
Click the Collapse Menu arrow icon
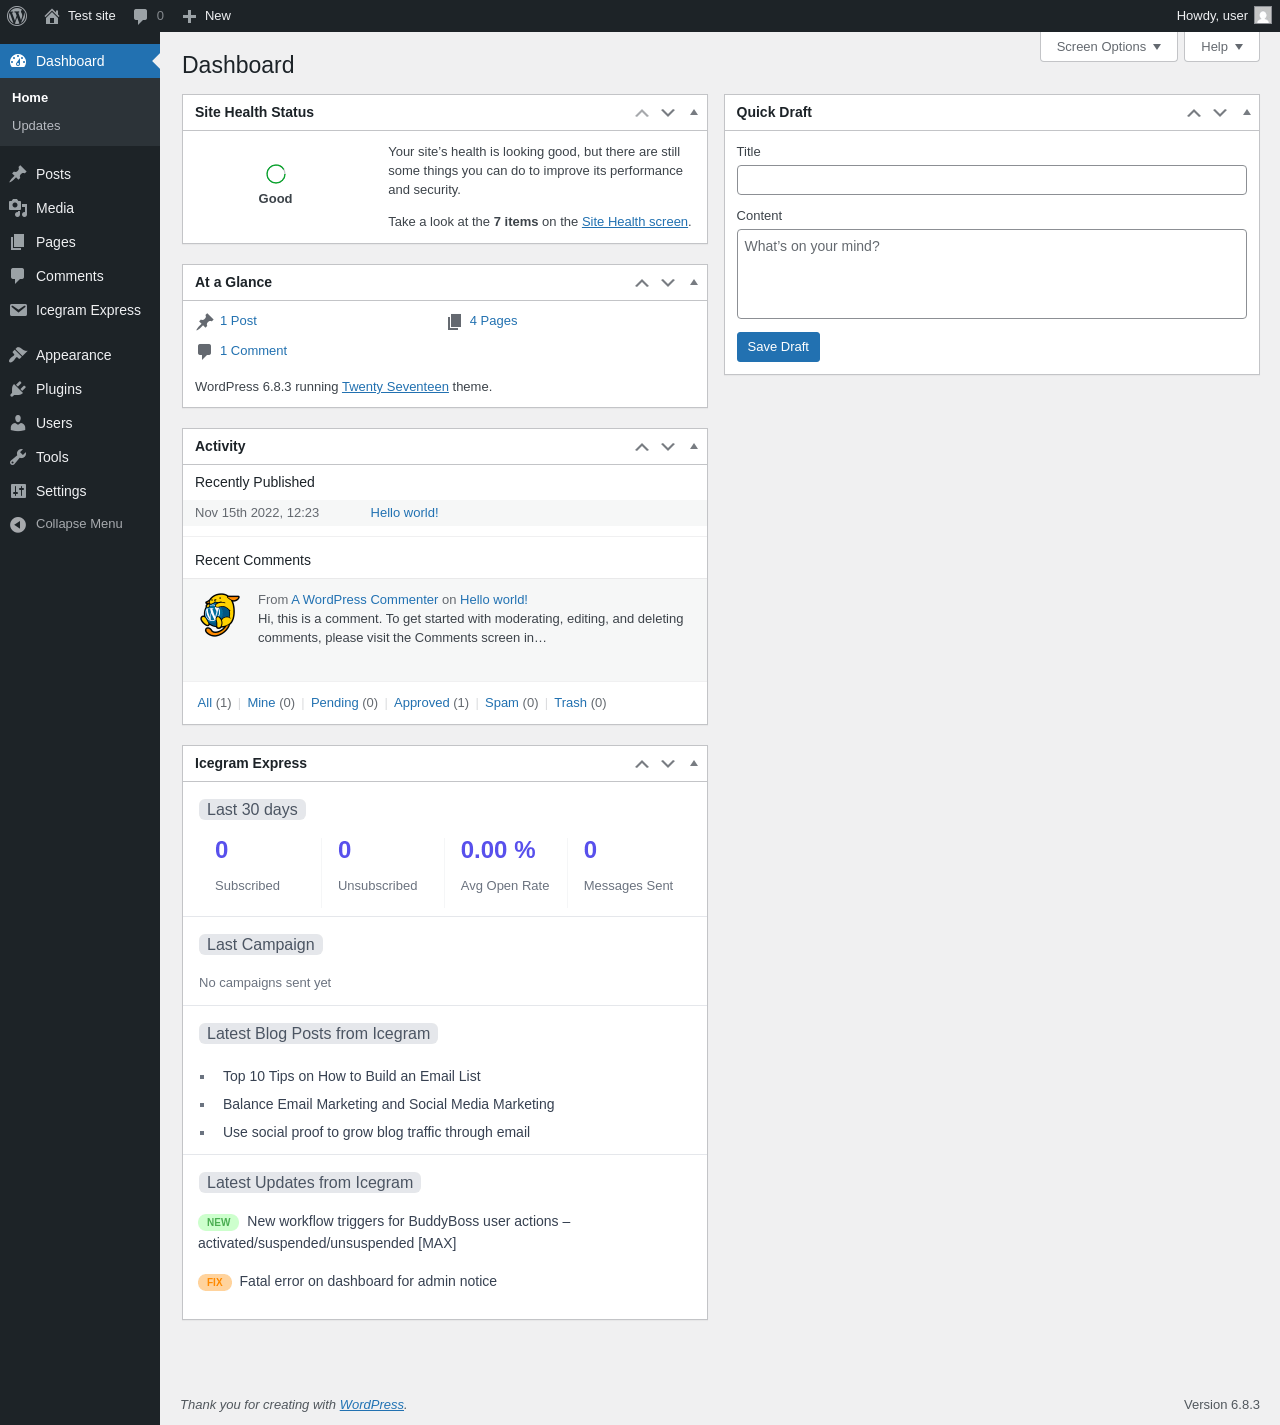[x=18, y=524]
